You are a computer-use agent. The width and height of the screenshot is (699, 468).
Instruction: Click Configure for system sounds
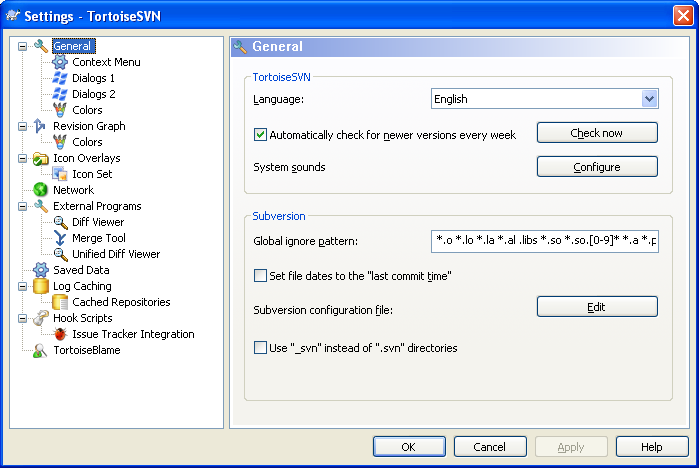(597, 167)
